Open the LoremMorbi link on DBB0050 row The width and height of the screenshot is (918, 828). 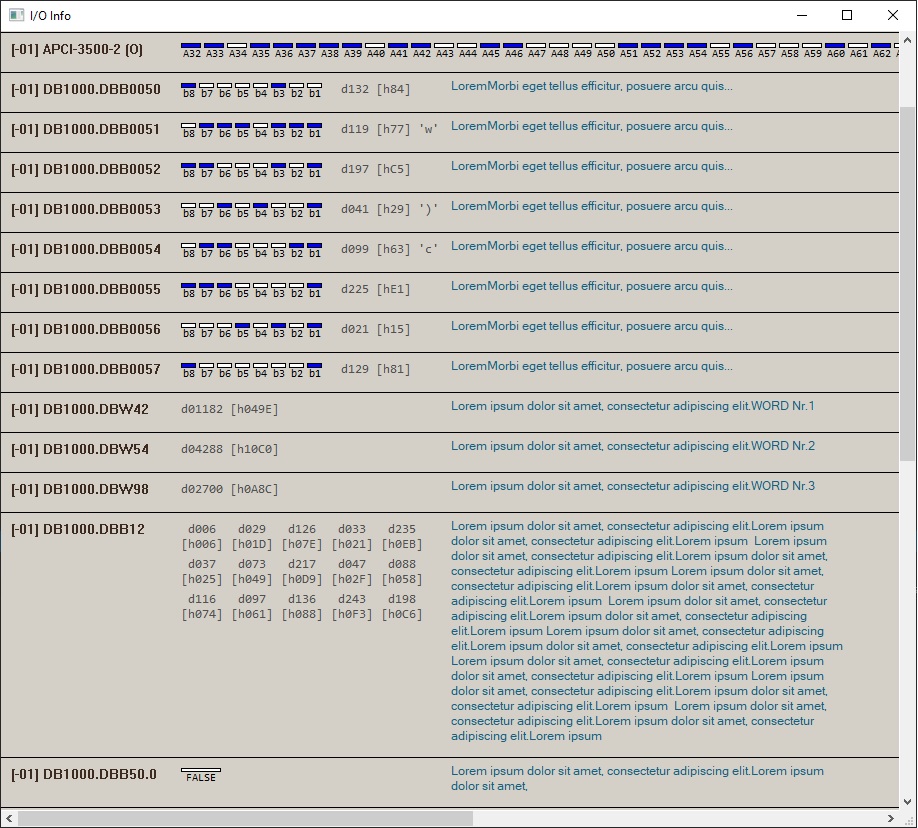pyautogui.click(x=590, y=86)
